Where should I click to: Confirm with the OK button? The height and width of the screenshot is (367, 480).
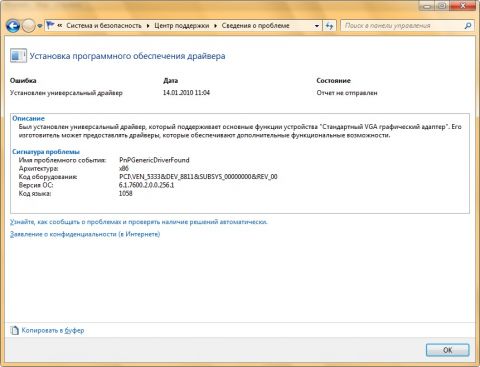click(x=447, y=350)
